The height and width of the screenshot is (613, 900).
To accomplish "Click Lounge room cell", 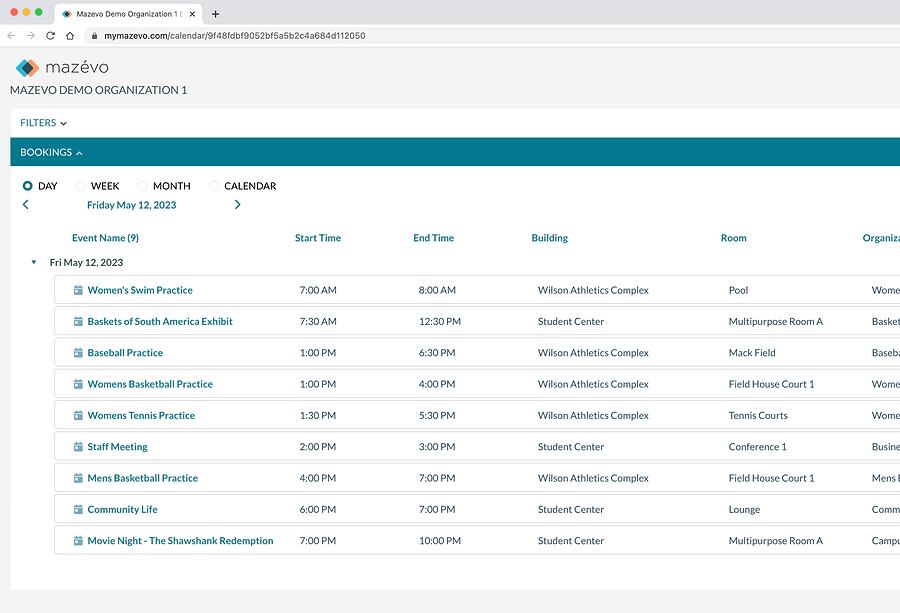I will 744,509.
